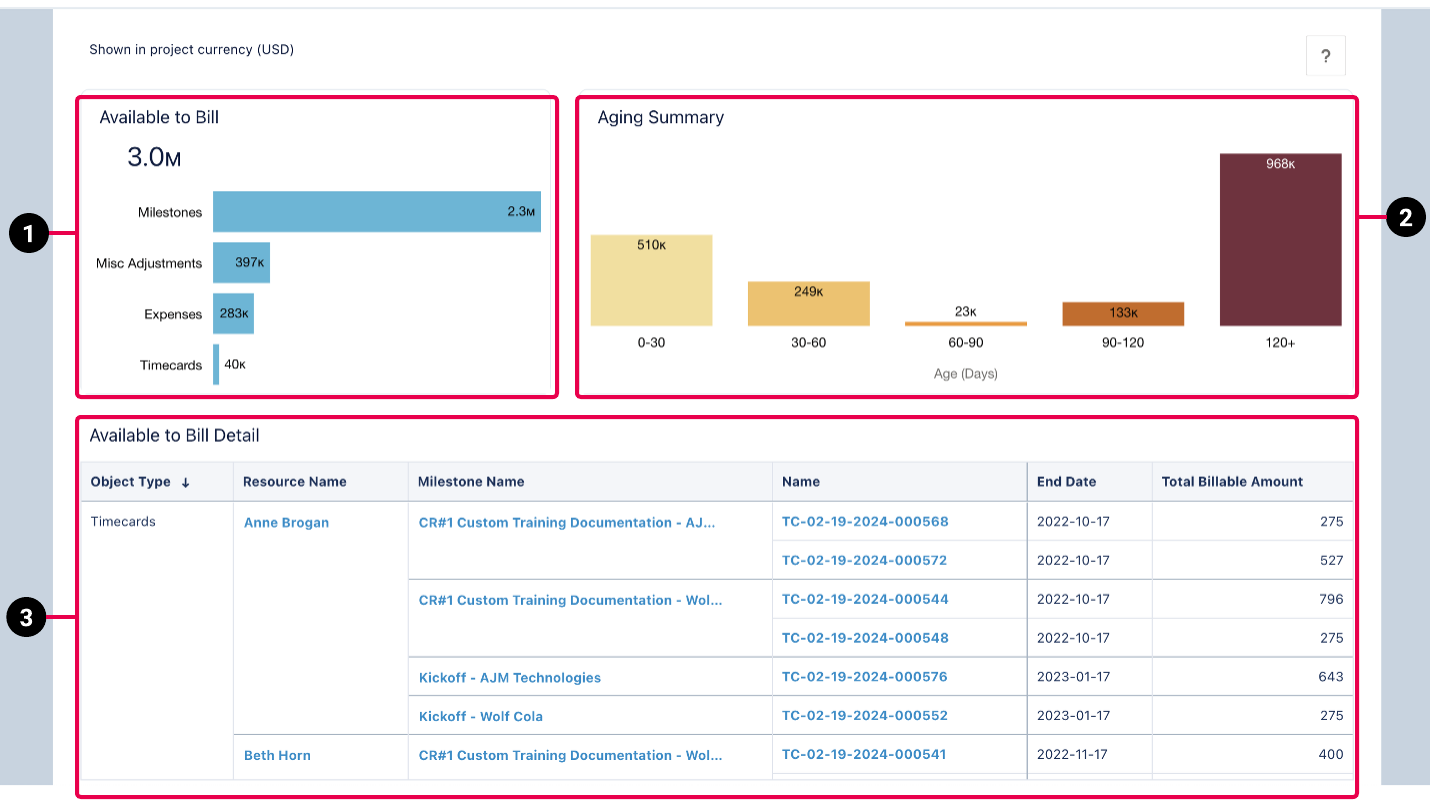Open timecard TC-02-19-2024-000541
This screenshot has height=802, width=1430.
point(863,754)
